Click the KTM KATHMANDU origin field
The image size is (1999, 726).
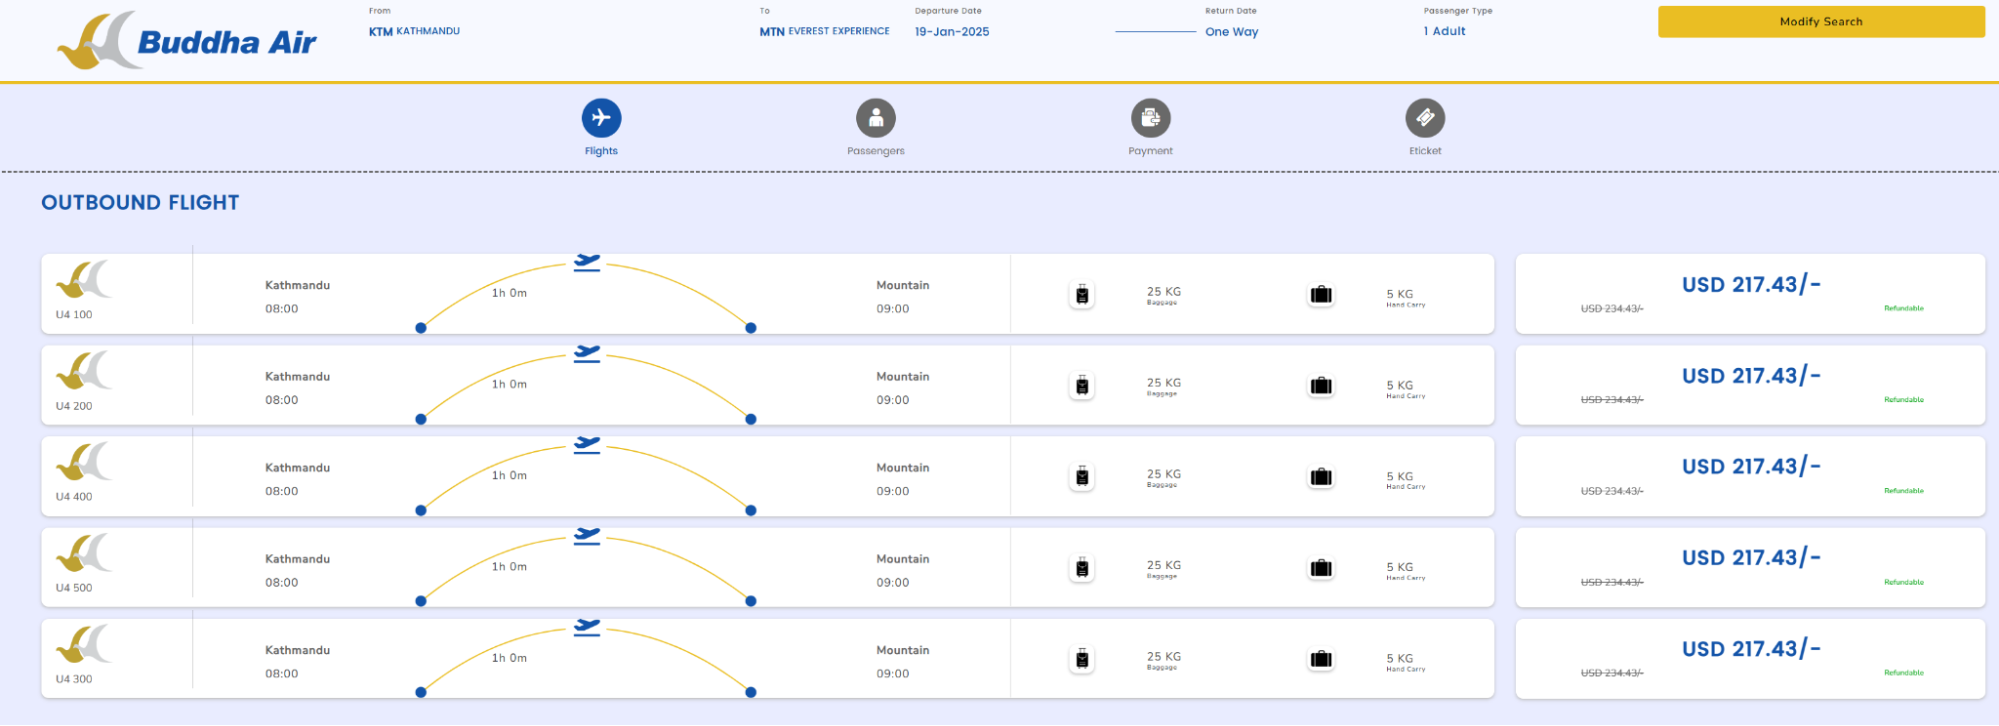click(x=414, y=31)
